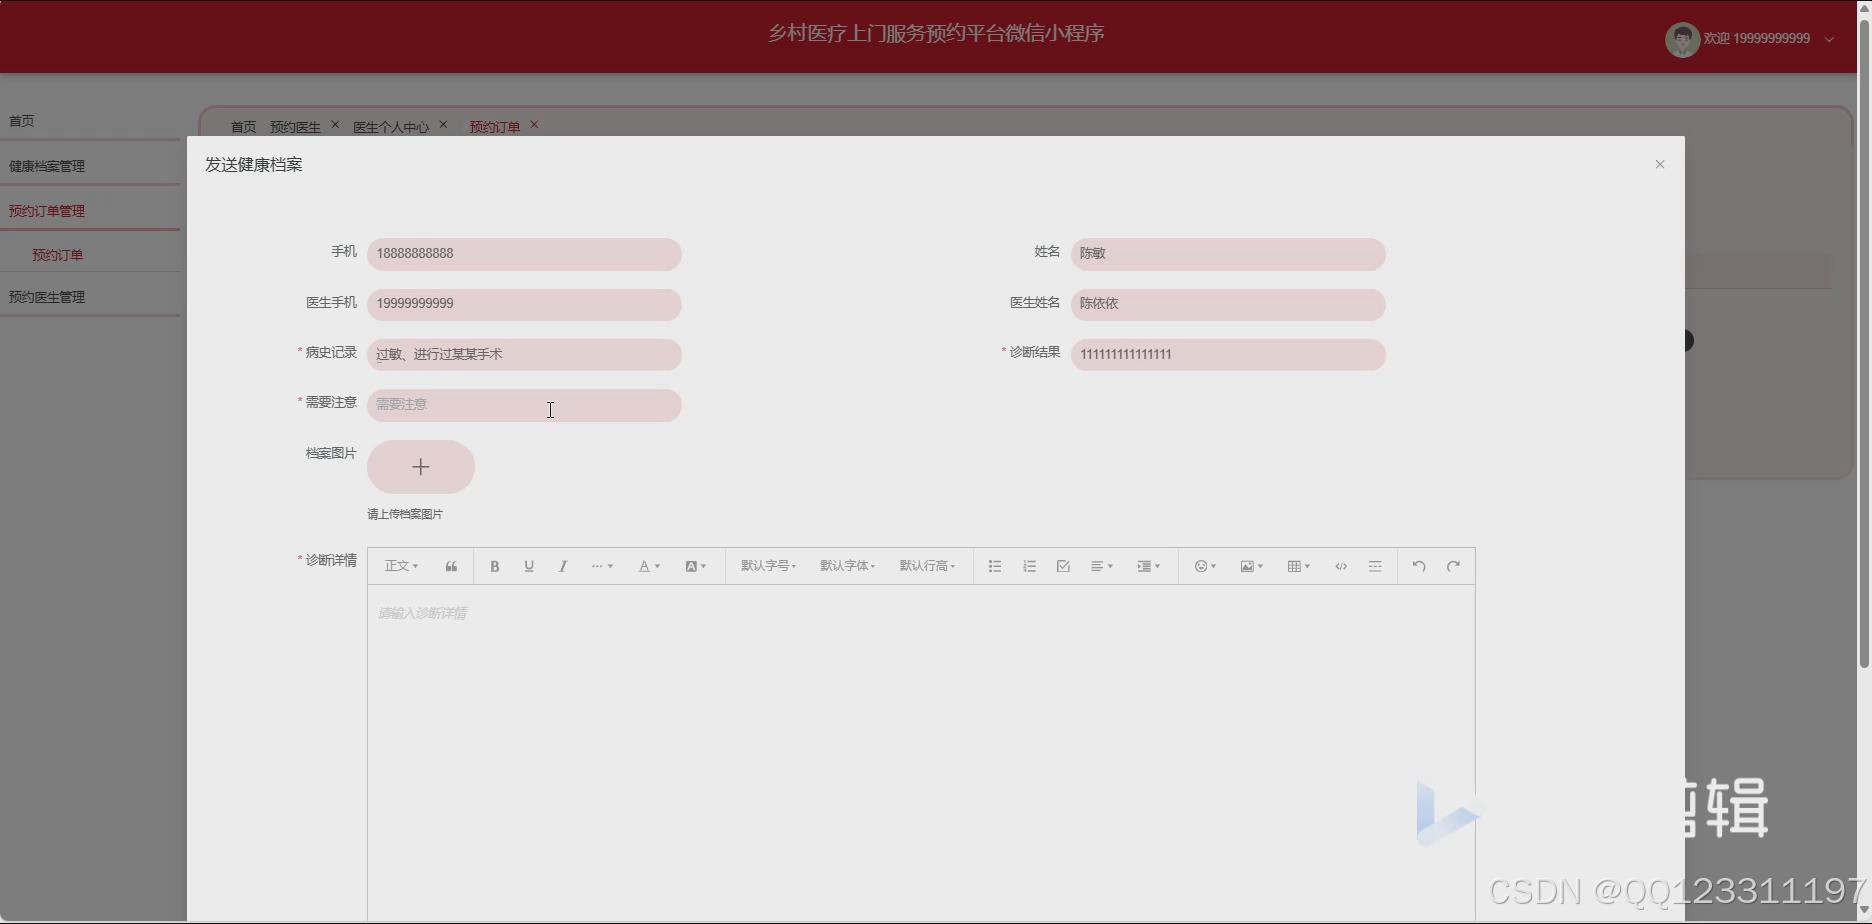The width and height of the screenshot is (1872, 924).
Task: Click the page vertical scrollbar
Action: 1864,344
